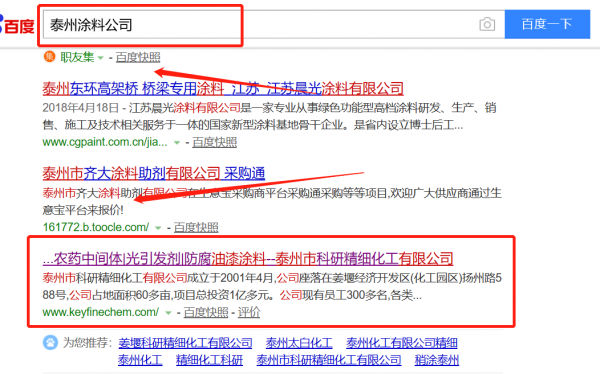Open recommended search 粉涂泰州

[437, 360]
